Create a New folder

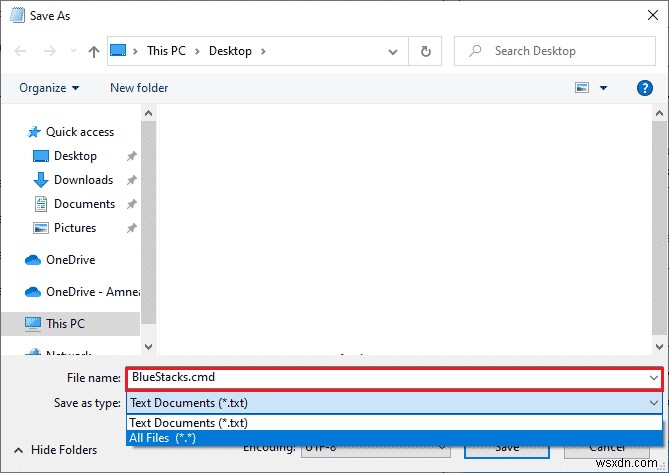[139, 88]
